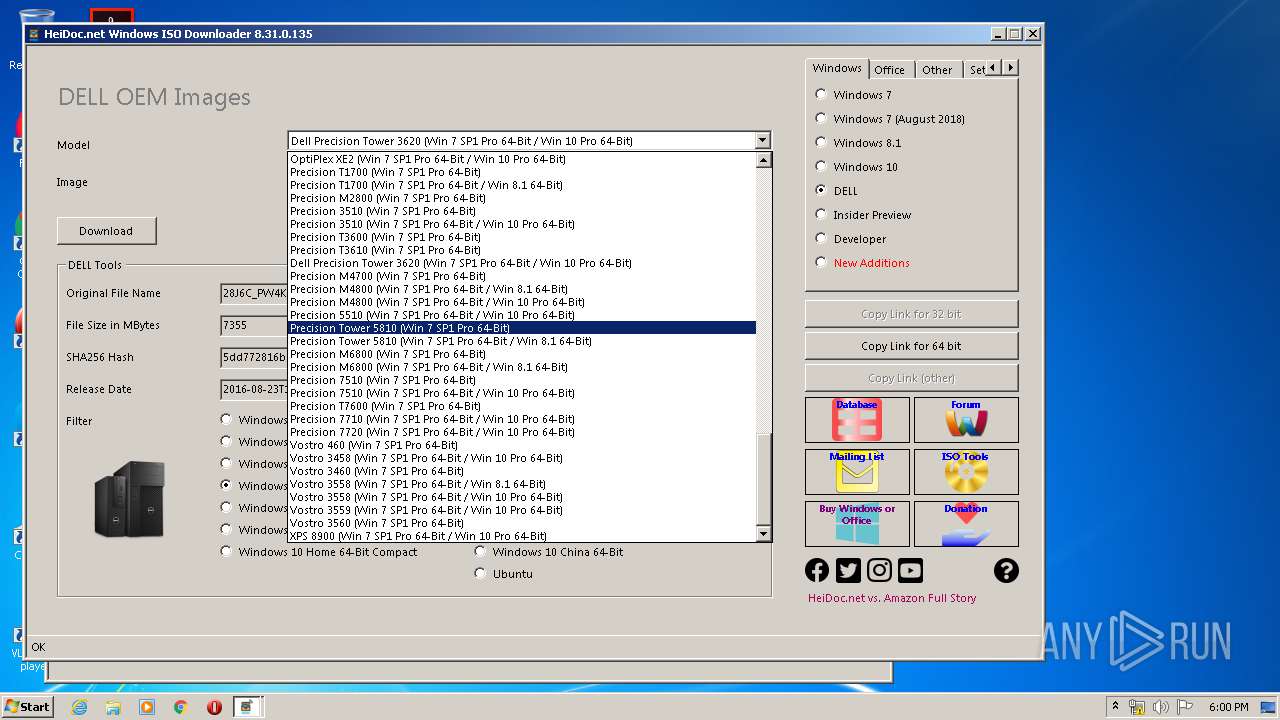Viewport: 1280px width, 720px height.
Task: Open the Start menu
Action: coord(27,707)
